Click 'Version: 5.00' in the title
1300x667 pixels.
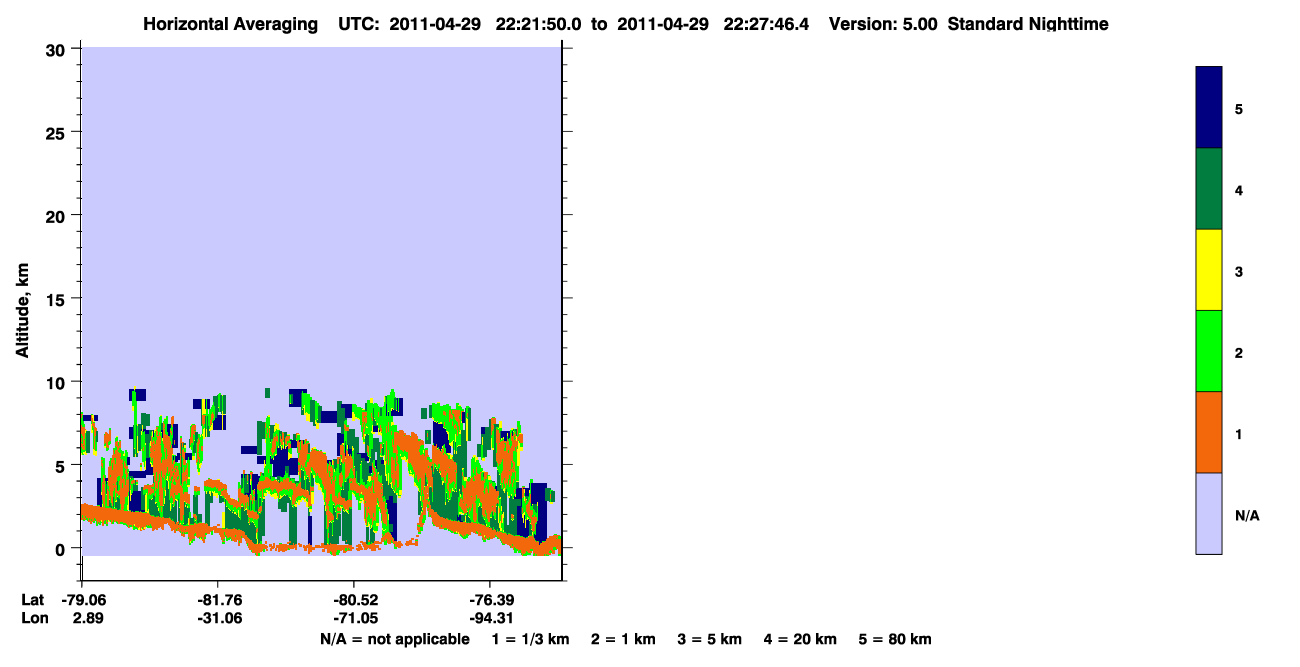[883, 24]
